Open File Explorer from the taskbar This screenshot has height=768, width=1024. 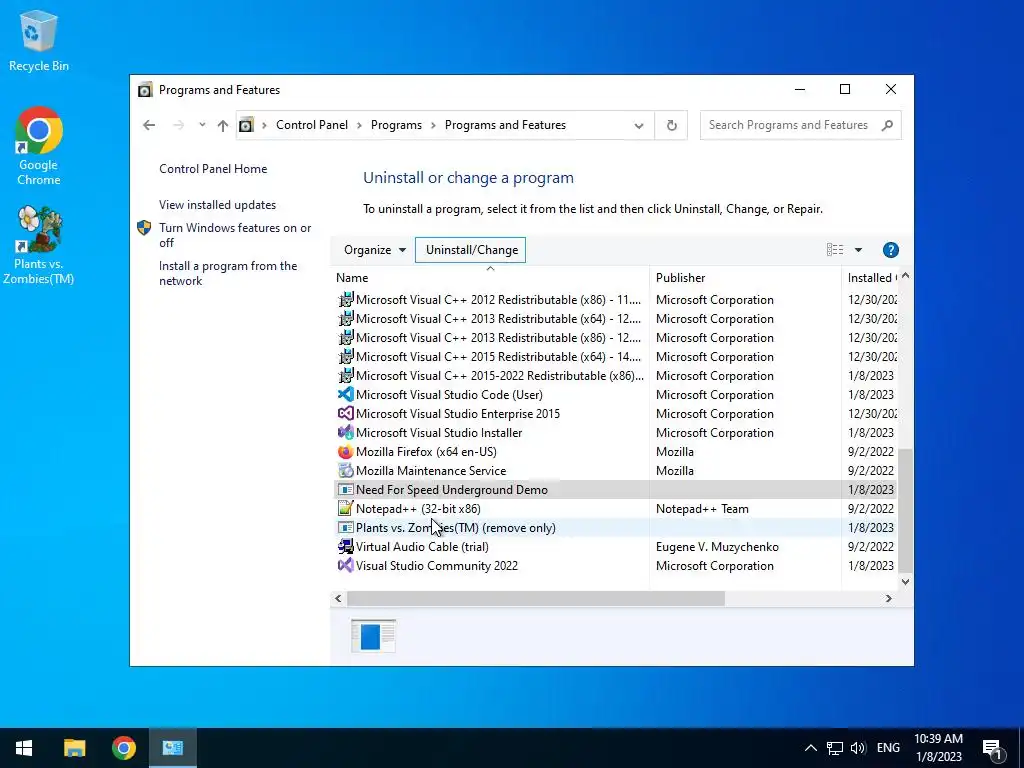[74, 748]
